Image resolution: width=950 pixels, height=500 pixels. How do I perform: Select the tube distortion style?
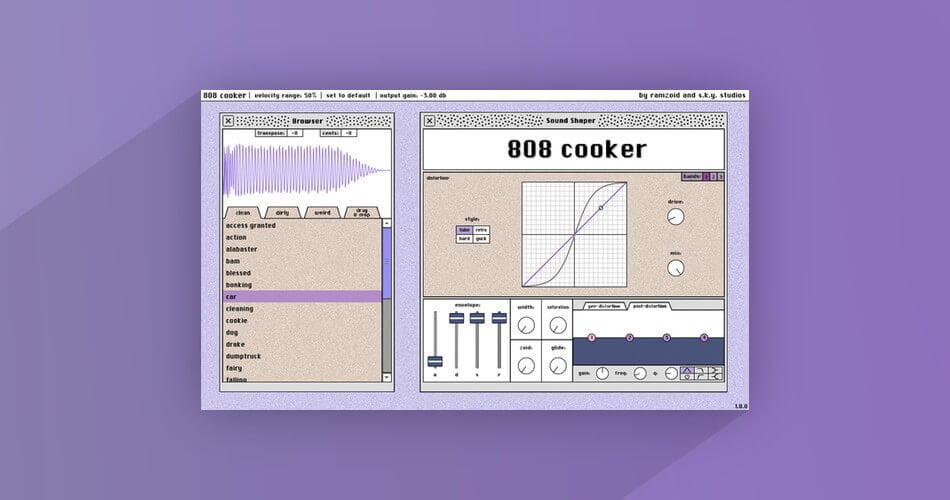[464, 230]
